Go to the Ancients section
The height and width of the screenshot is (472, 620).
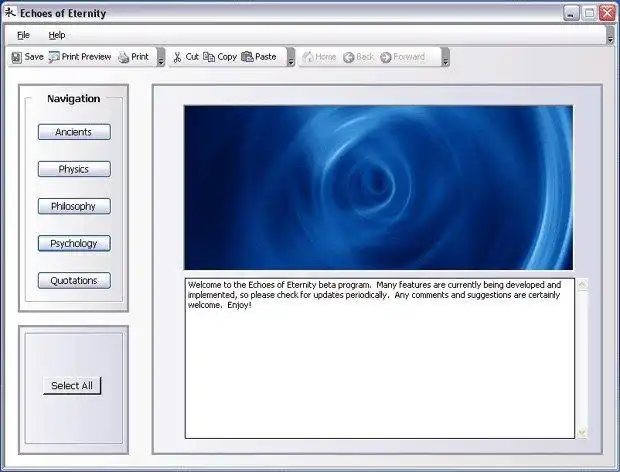click(x=74, y=132)
